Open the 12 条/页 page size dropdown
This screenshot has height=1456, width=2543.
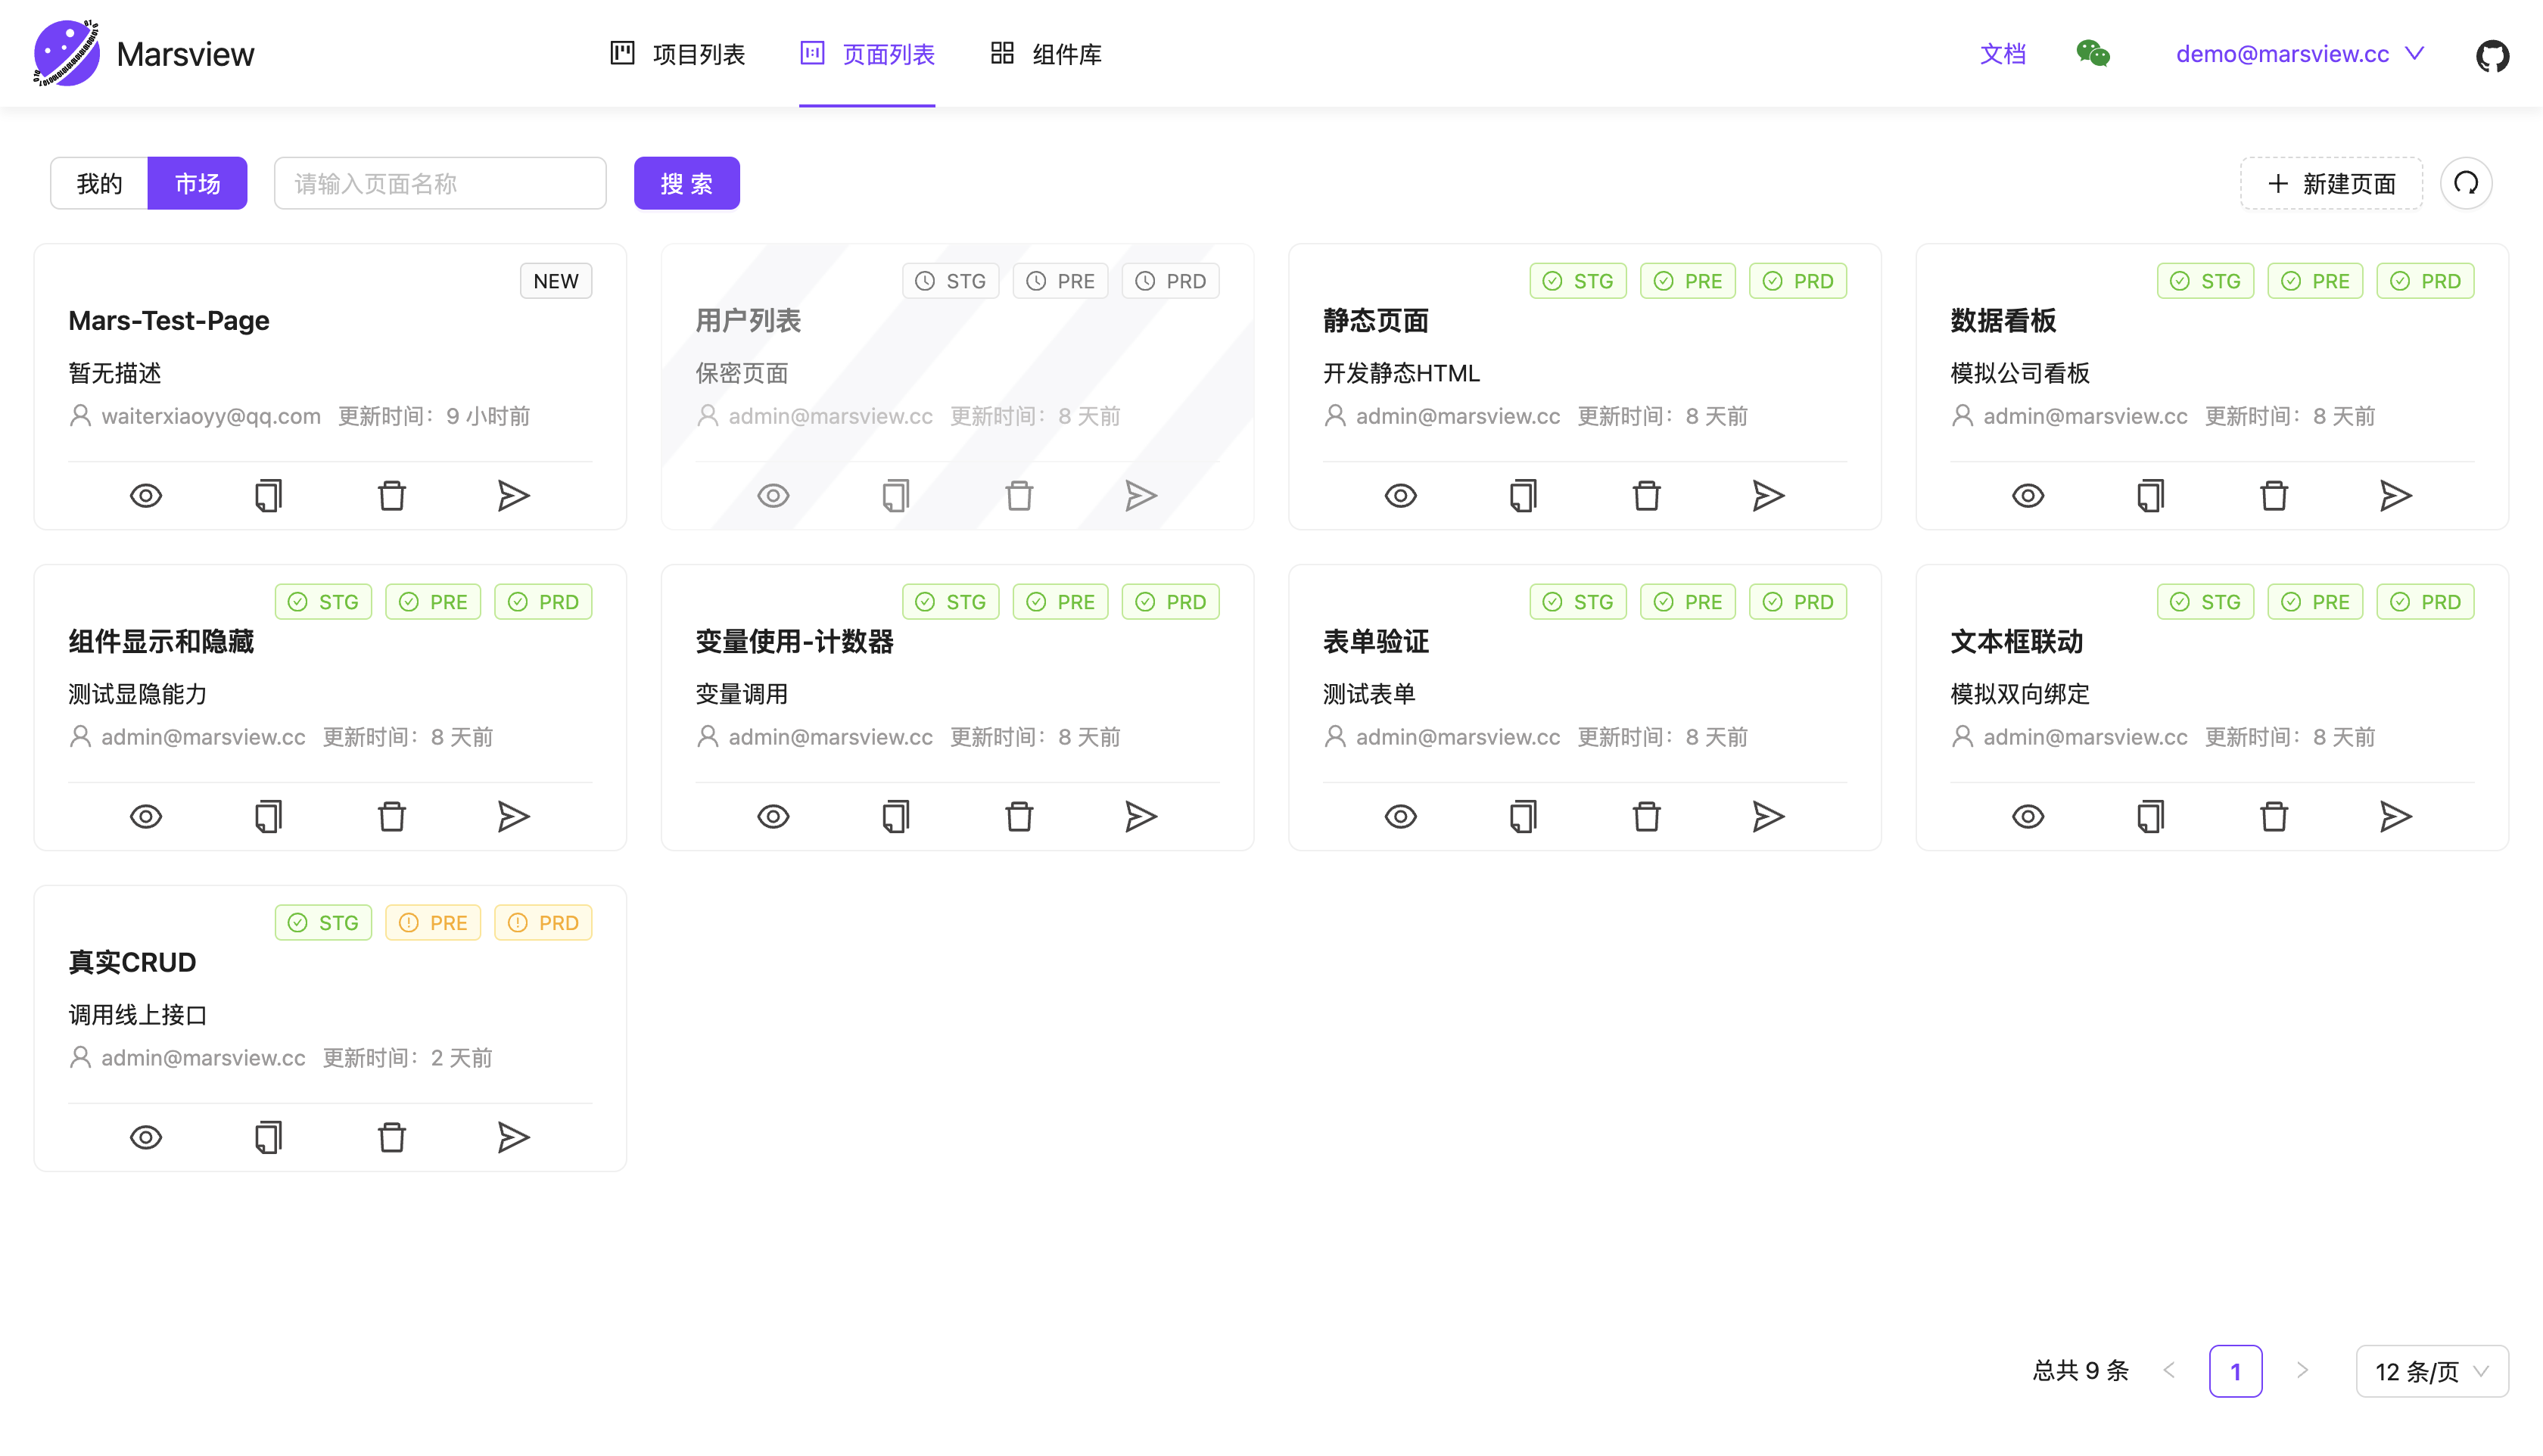2431,1371
